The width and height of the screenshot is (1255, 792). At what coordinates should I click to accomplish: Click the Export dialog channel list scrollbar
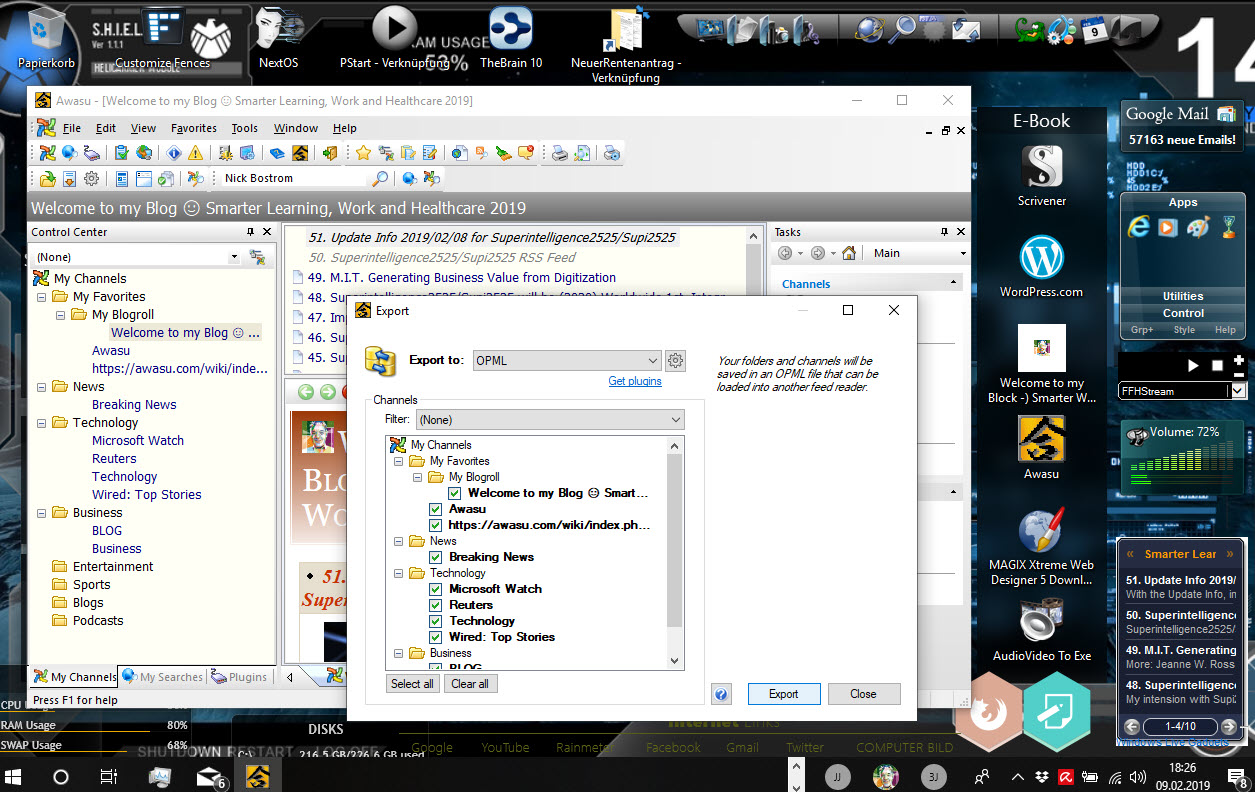click(x=675, y=540)
